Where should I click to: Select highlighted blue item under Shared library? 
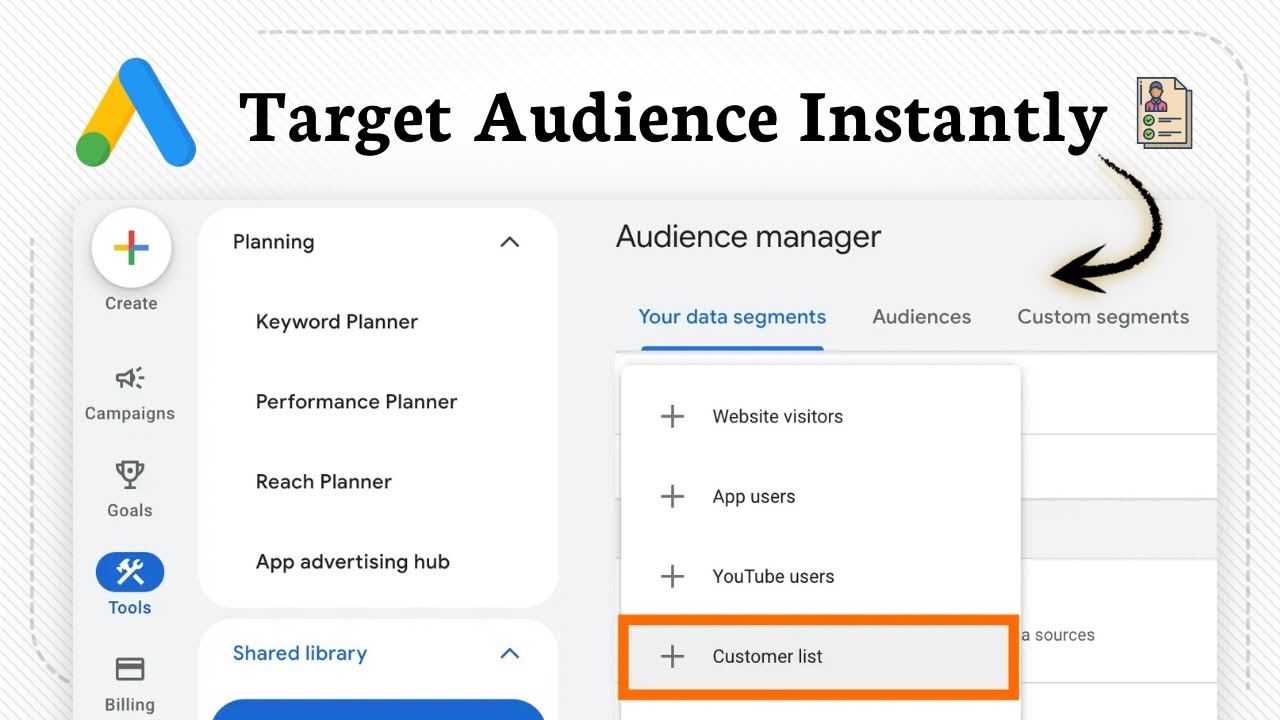[378, 709]
